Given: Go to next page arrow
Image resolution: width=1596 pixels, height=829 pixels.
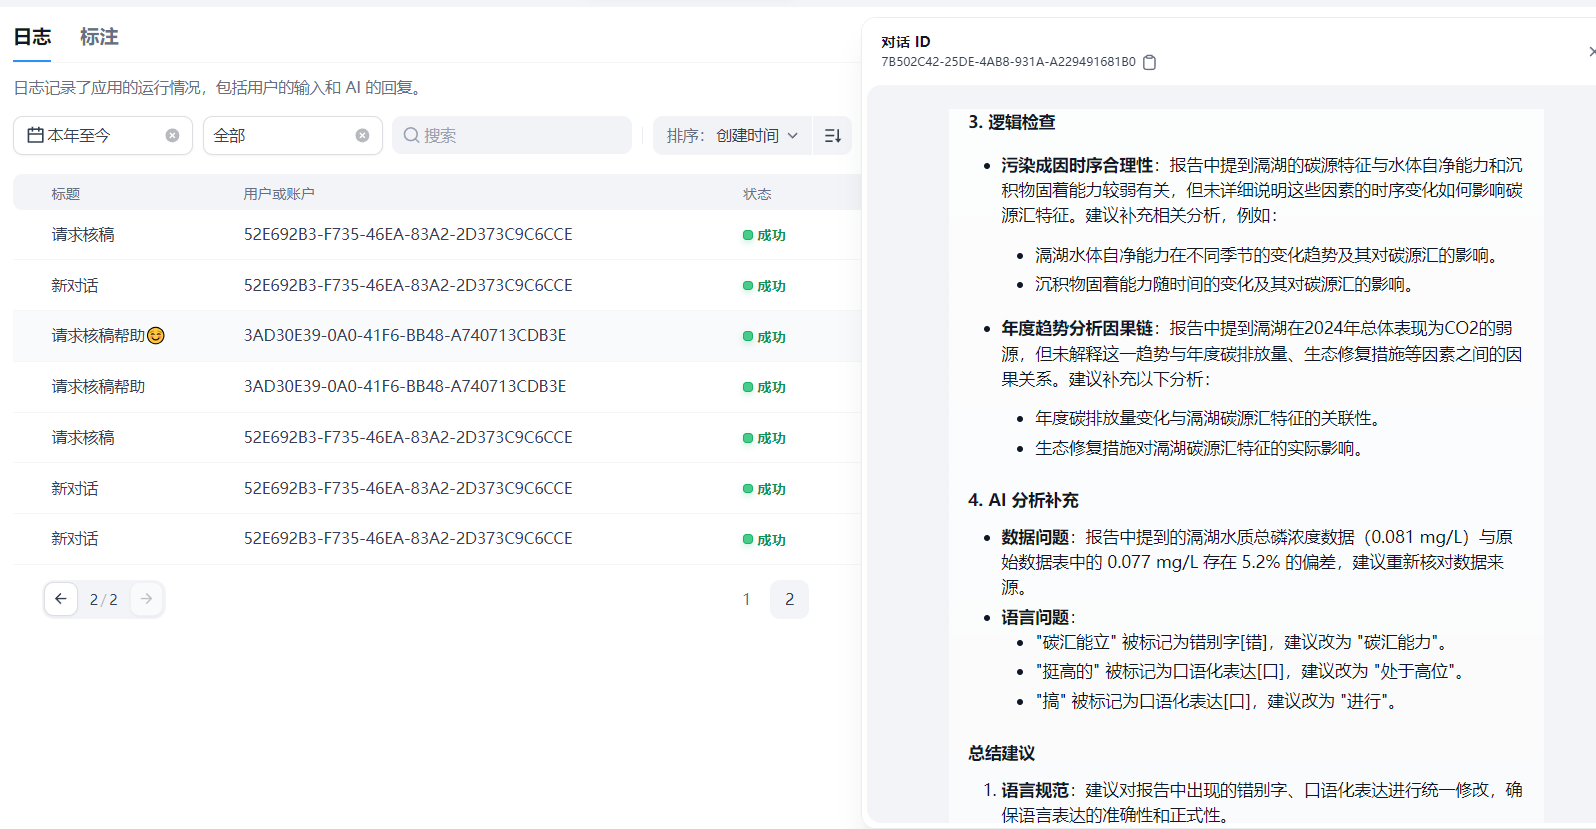Looking at the screenshot, I should 146,598.
